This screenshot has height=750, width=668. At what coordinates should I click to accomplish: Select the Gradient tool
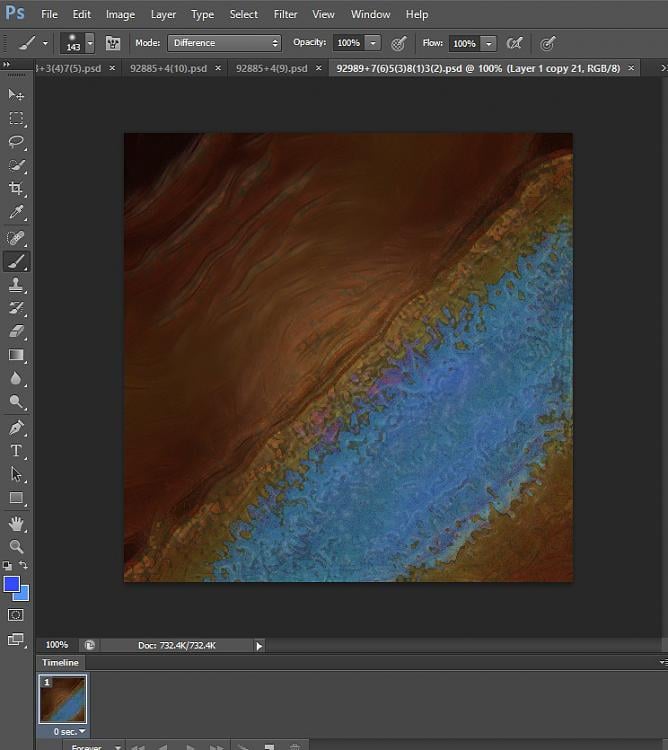[x=16, y=355]
